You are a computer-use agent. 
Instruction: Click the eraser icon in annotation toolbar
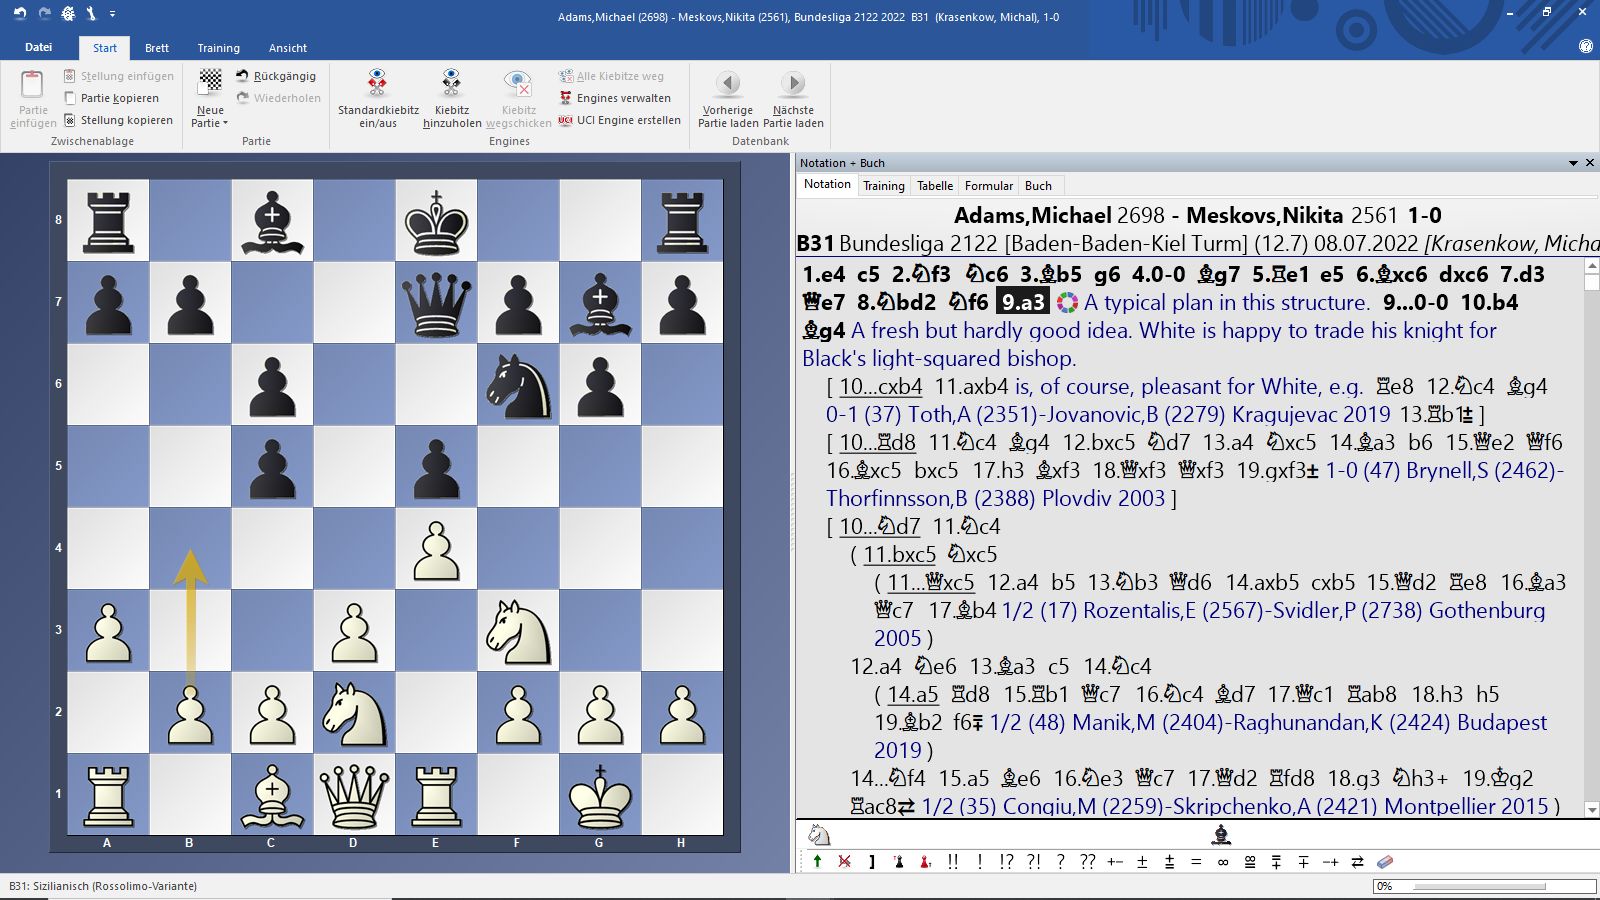point(1384,862)
